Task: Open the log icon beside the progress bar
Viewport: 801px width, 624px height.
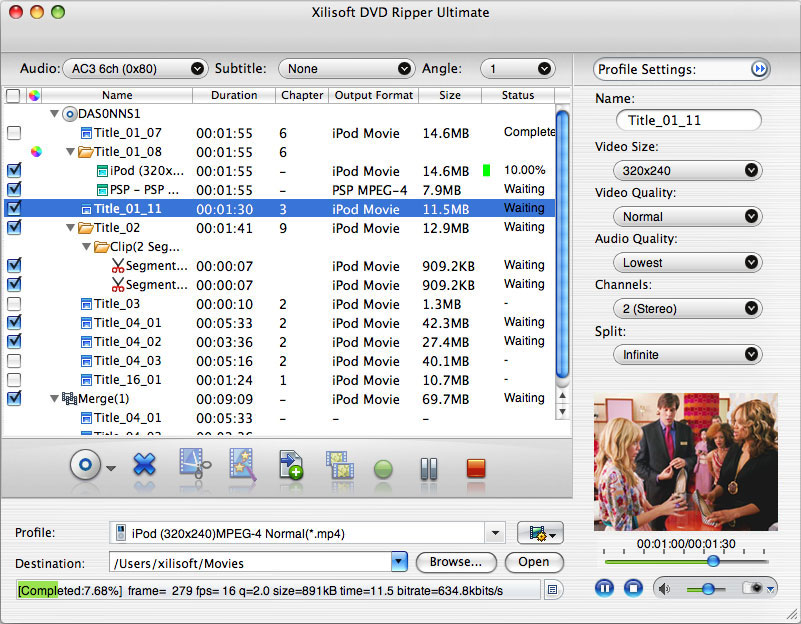Action: pyautogui.click(x=551, y=590)
